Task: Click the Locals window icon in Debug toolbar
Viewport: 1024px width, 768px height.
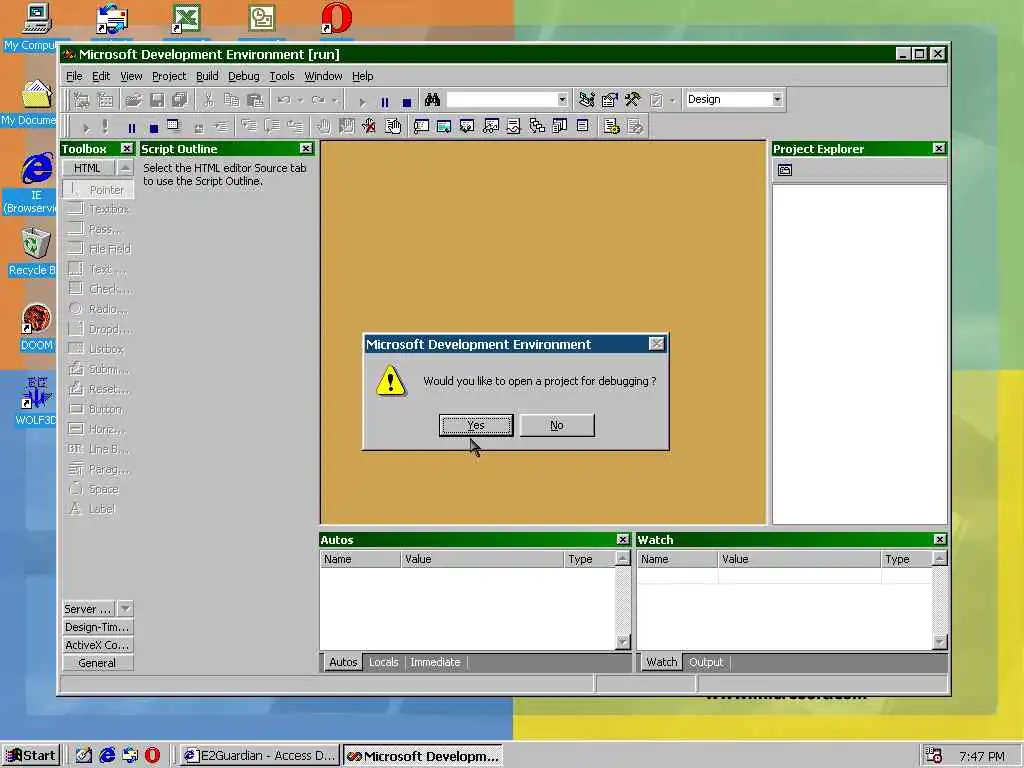Action: pyautogui.click(x=467, y=126)
